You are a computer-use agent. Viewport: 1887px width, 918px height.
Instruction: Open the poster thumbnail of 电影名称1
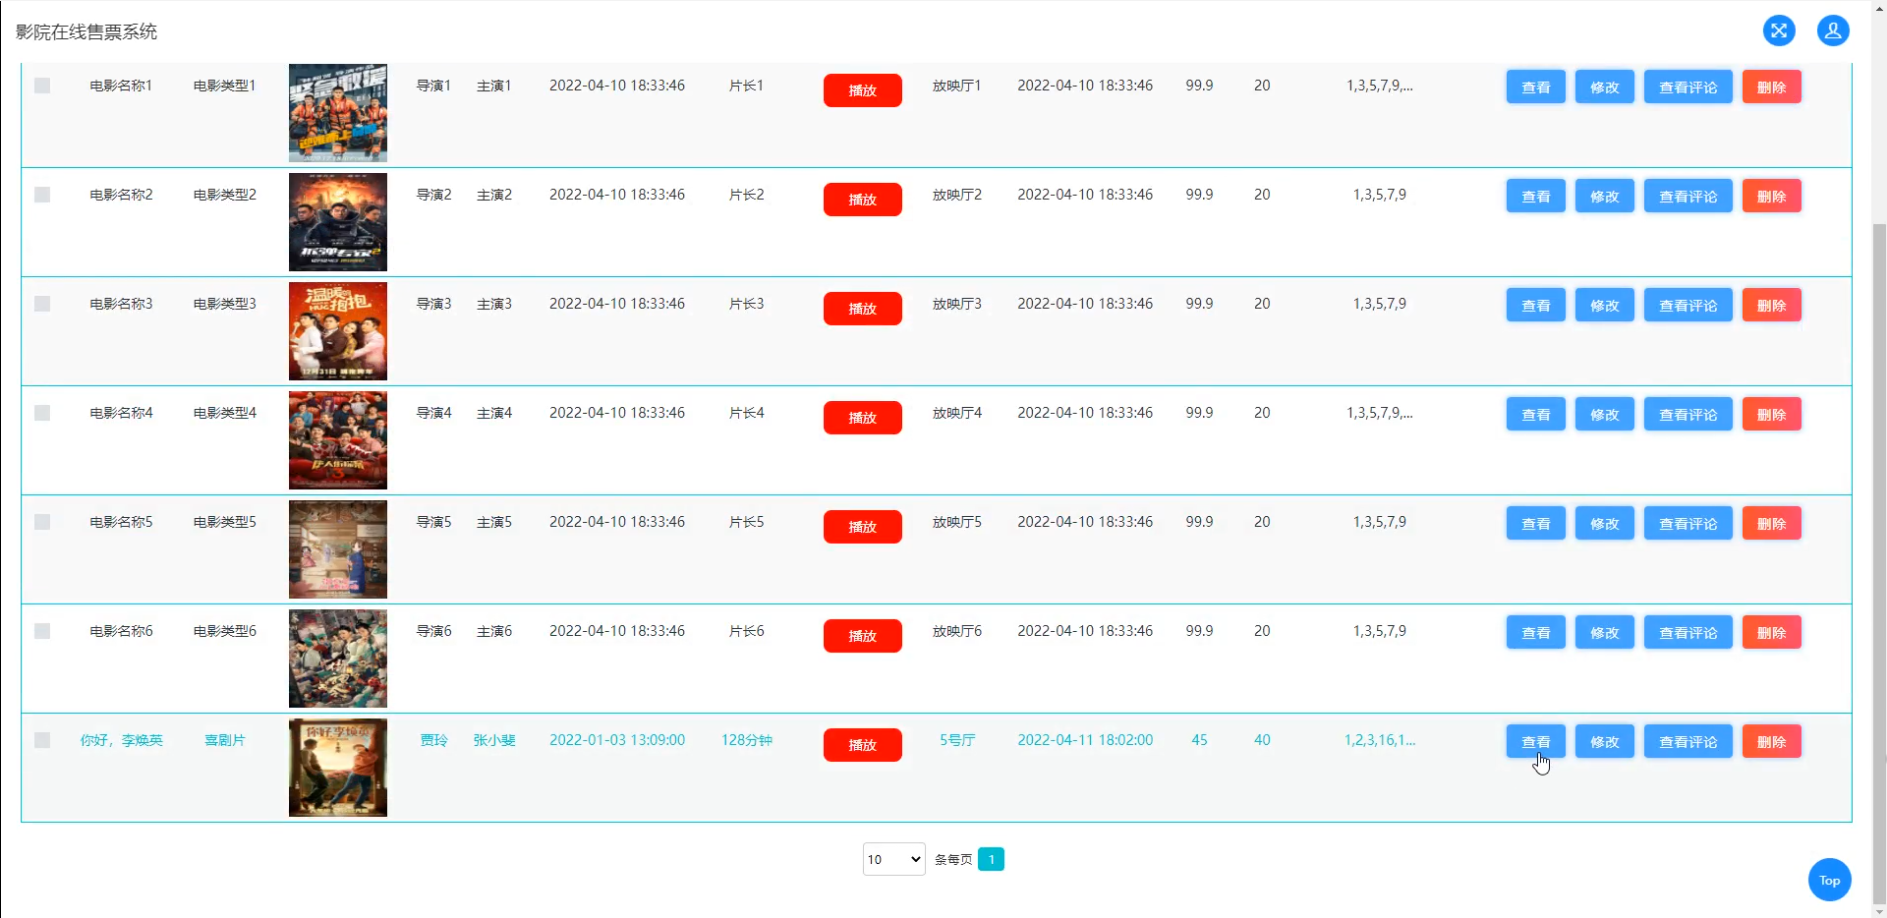[338, 113]
